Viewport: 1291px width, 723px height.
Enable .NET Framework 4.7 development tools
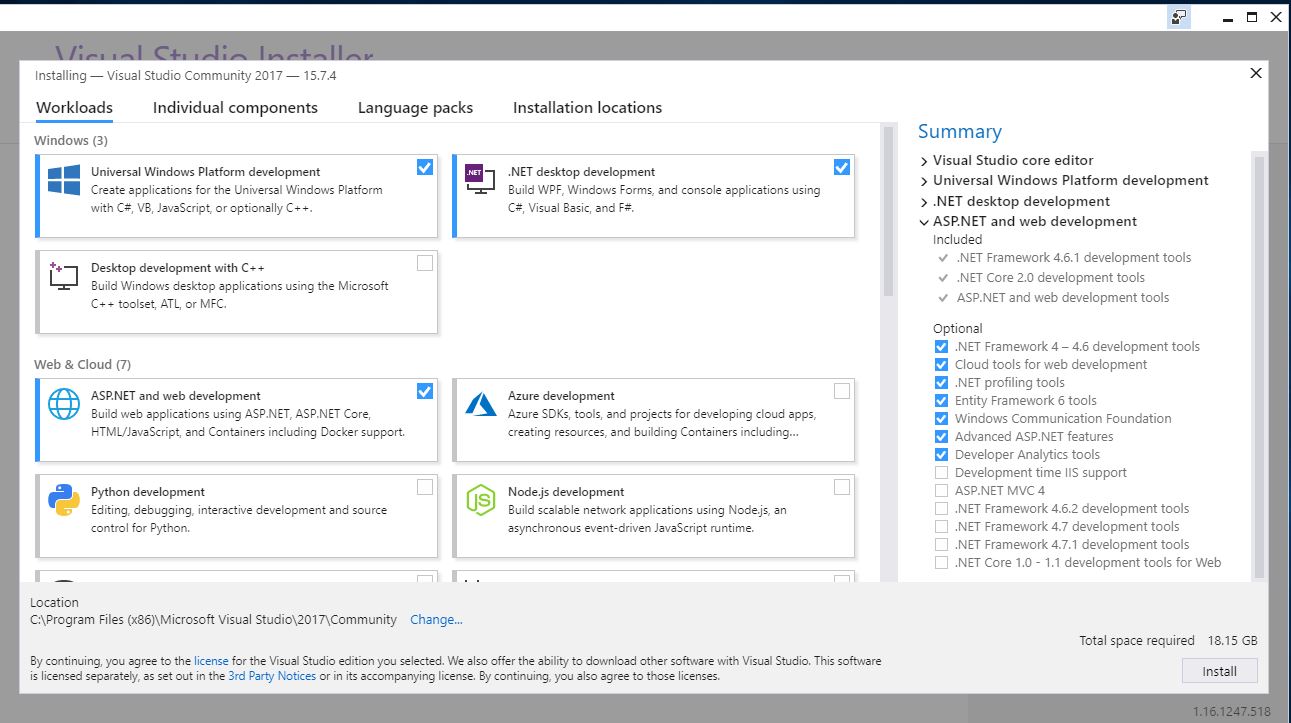941,527
